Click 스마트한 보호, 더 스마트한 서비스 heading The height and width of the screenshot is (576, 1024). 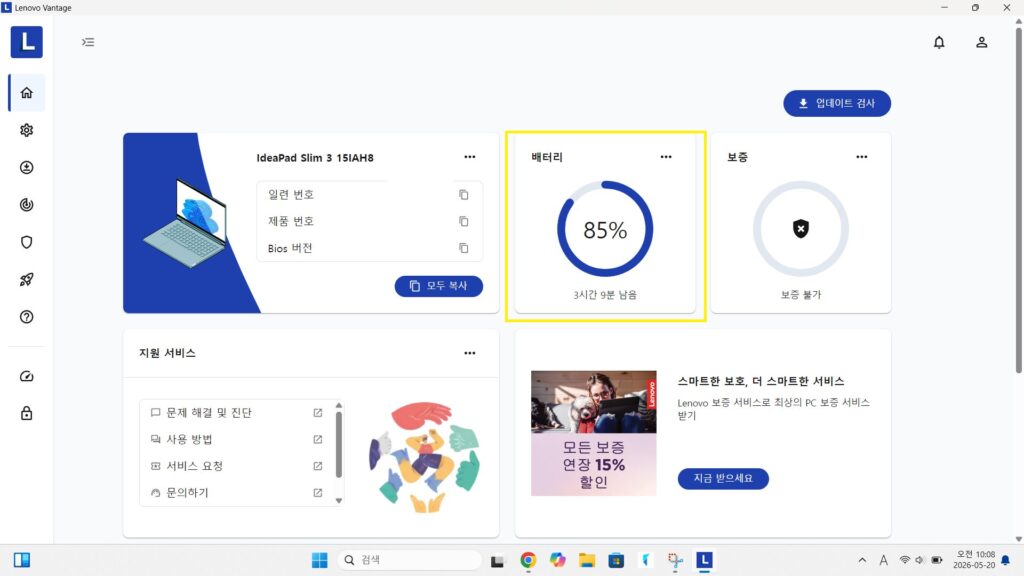tap(761, 381)
